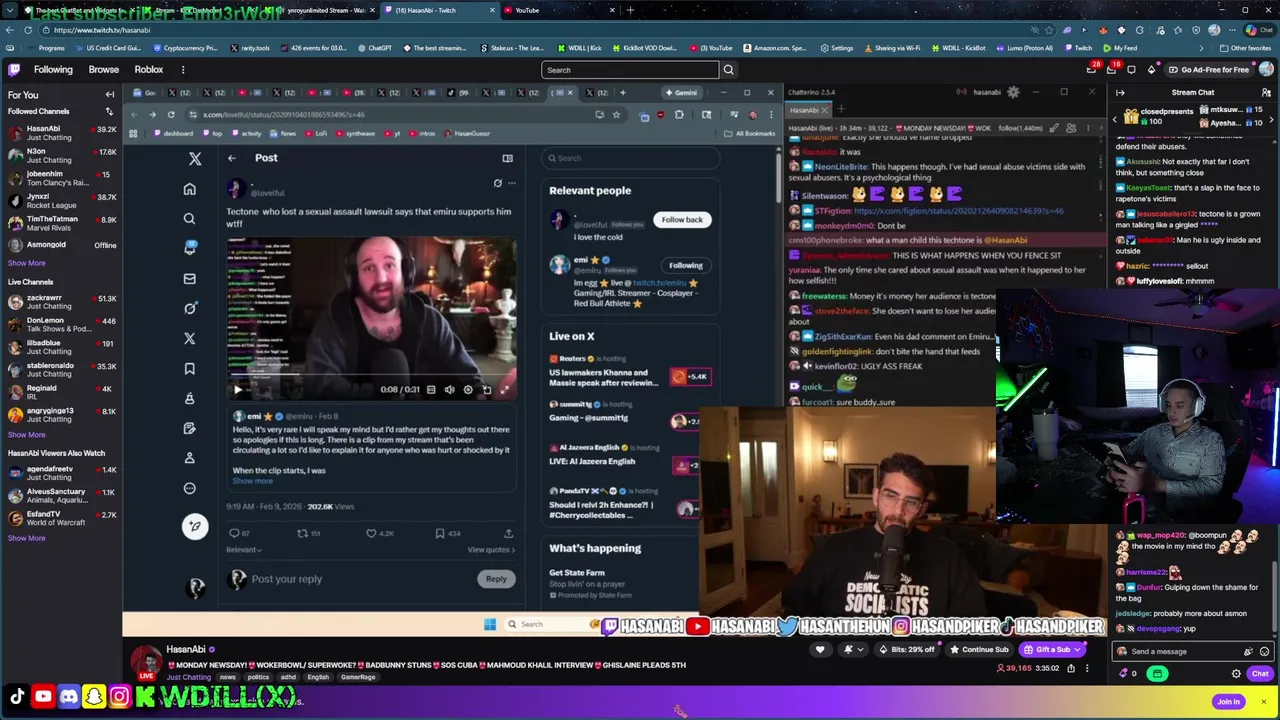Screen dimensions: 1280x720
Task: Expand Show more on quoted emi post
Action: (x=252, y=481)
